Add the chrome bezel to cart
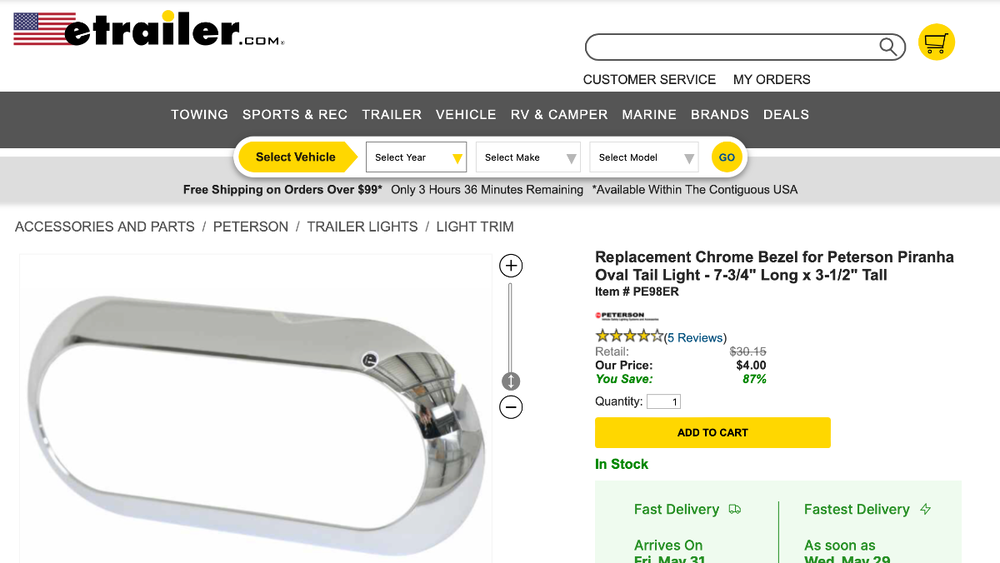 (712, 433)
